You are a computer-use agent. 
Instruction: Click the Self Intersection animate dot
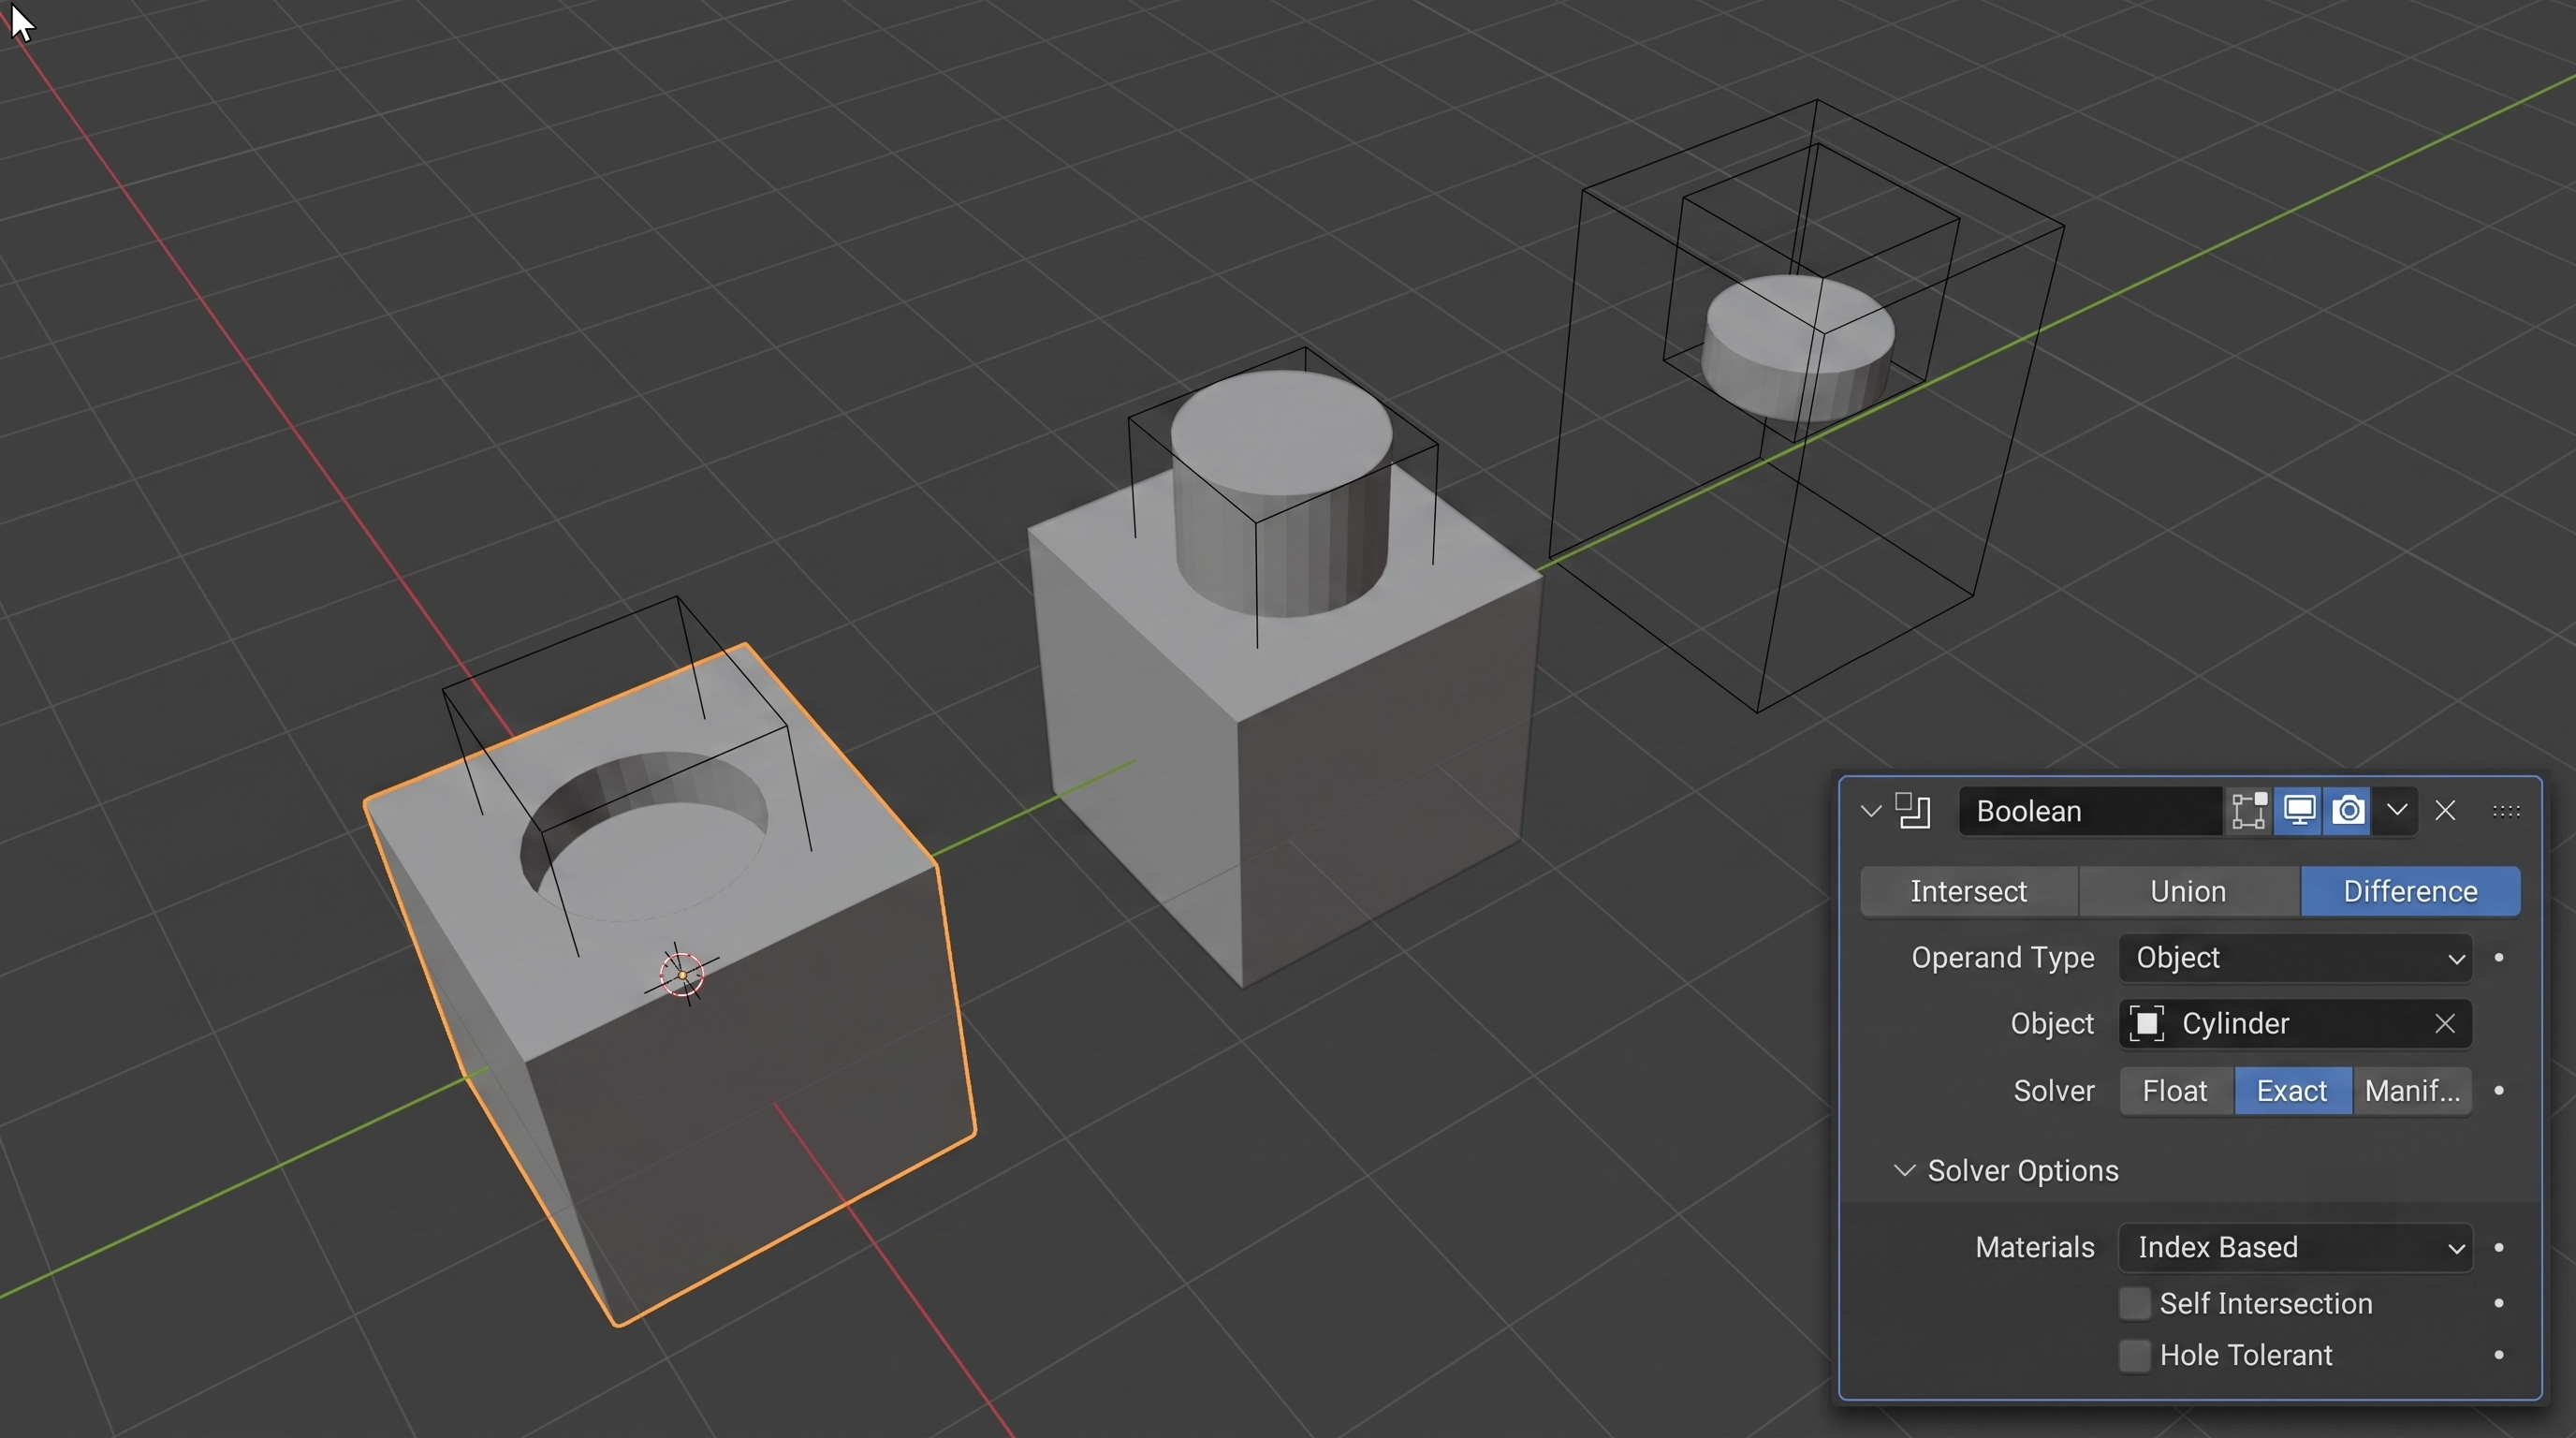[x=2499, y=1303]
